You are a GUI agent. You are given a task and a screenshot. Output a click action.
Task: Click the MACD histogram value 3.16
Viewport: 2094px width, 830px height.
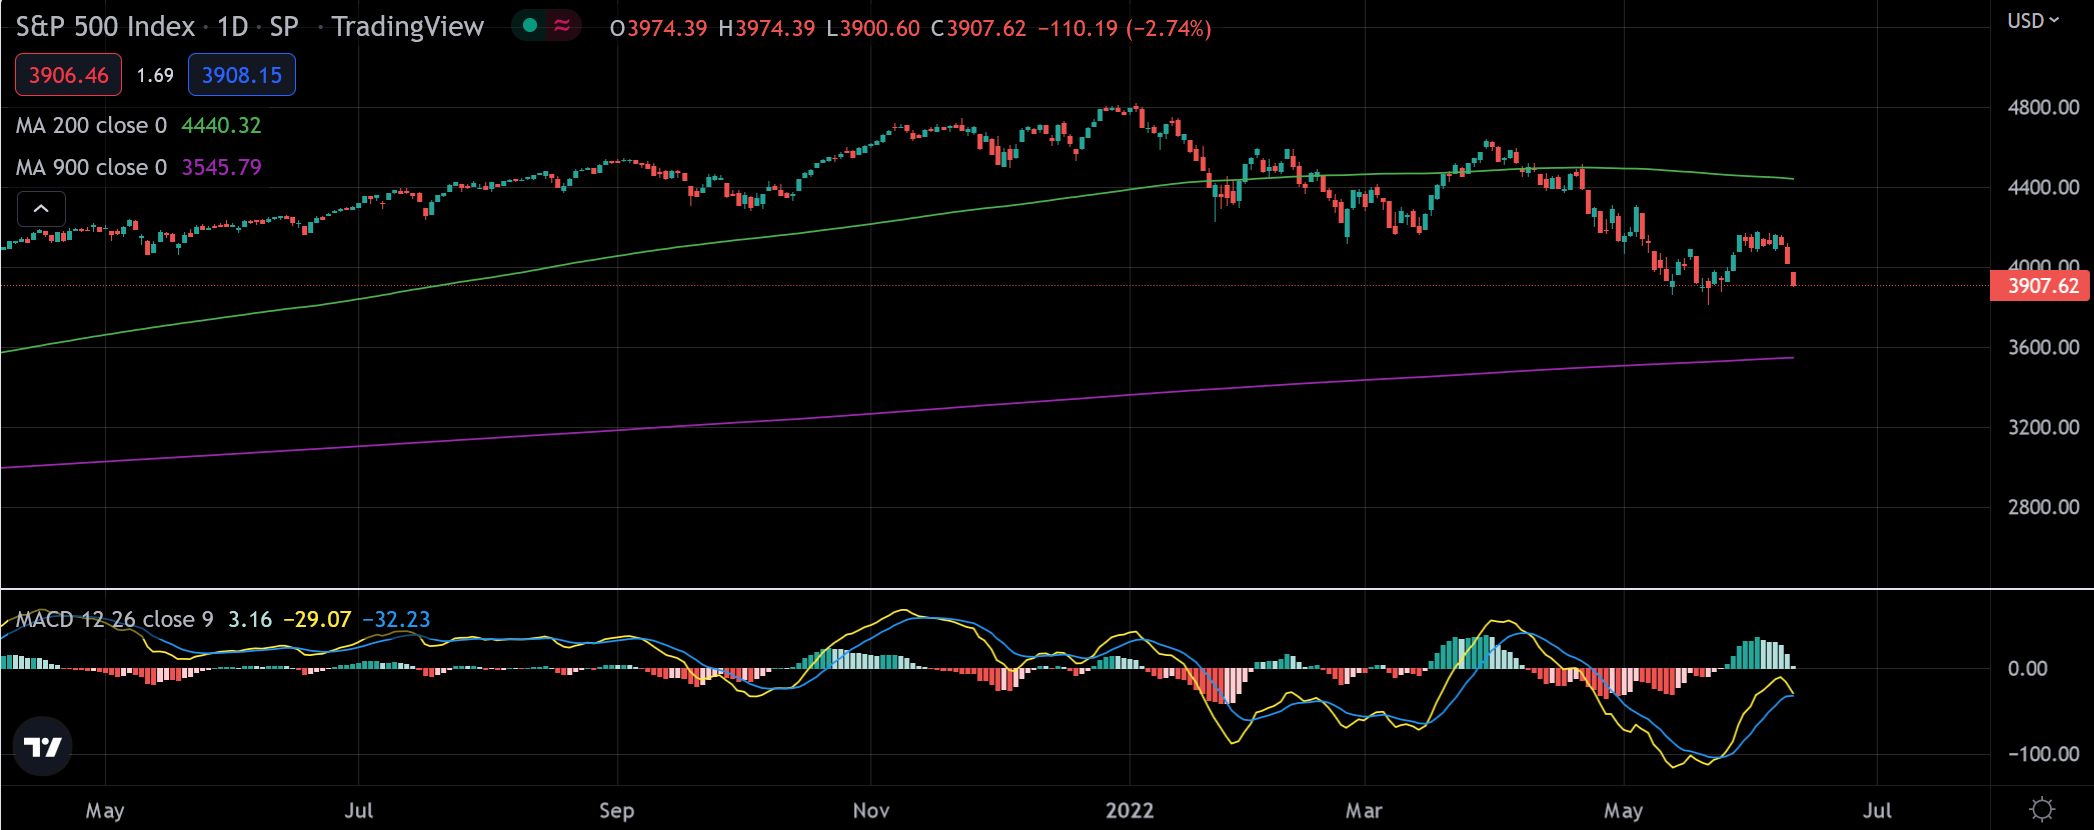[250, 620]
